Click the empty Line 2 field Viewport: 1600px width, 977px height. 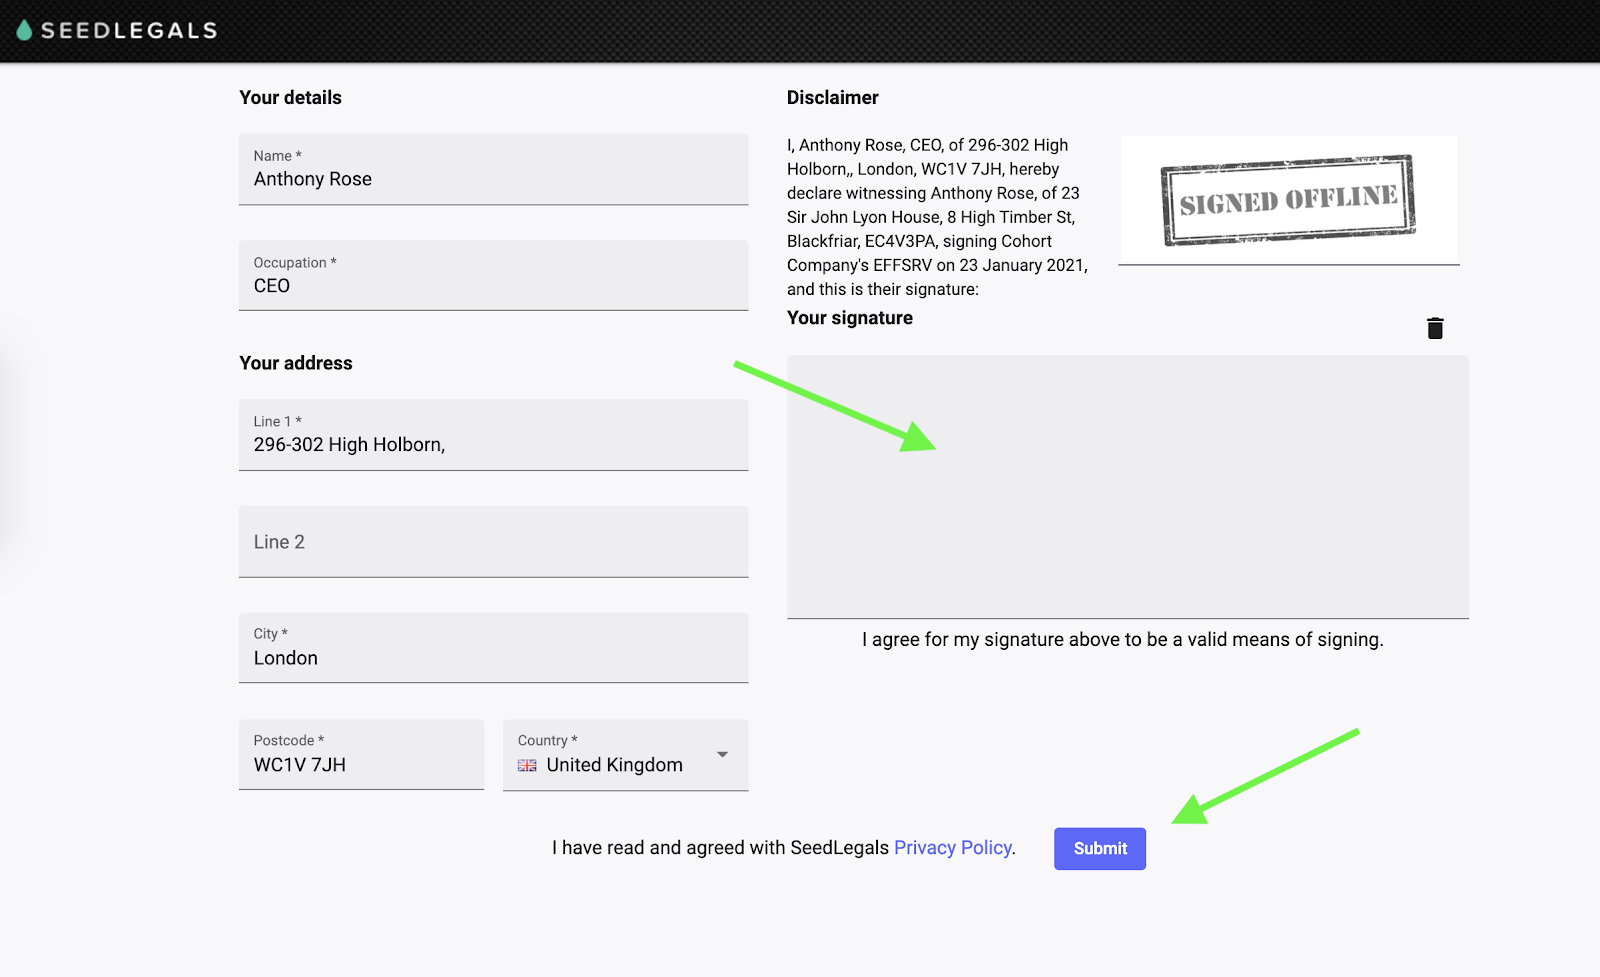[493, 542]
